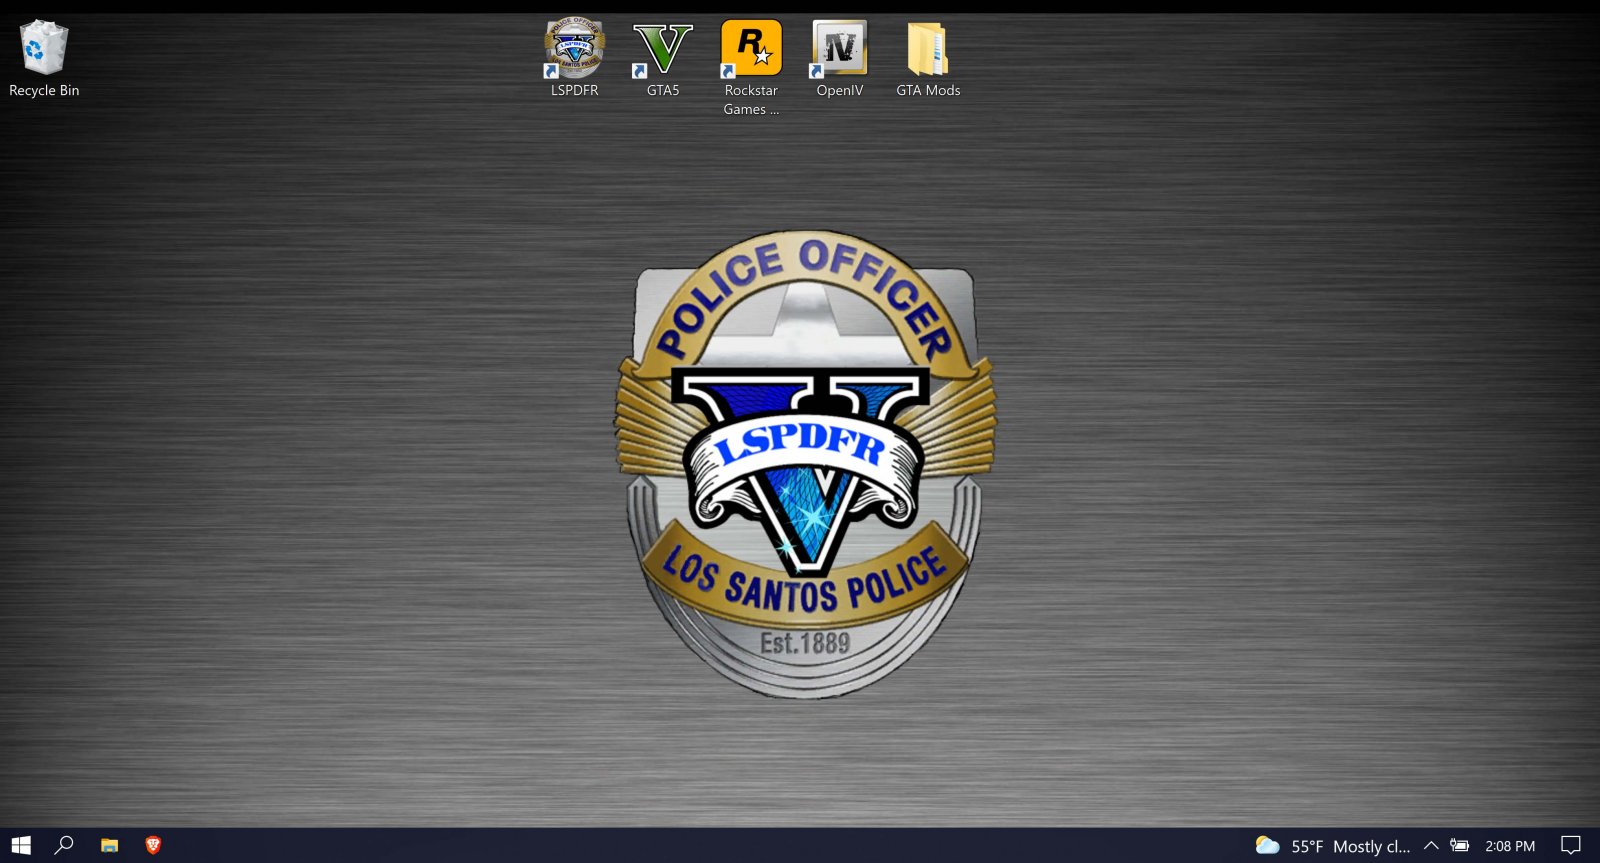Open the clock showing 2:08 PM
This screenshot has height=863, width=1600.
pyautogui.click(x=1509, y=846)
